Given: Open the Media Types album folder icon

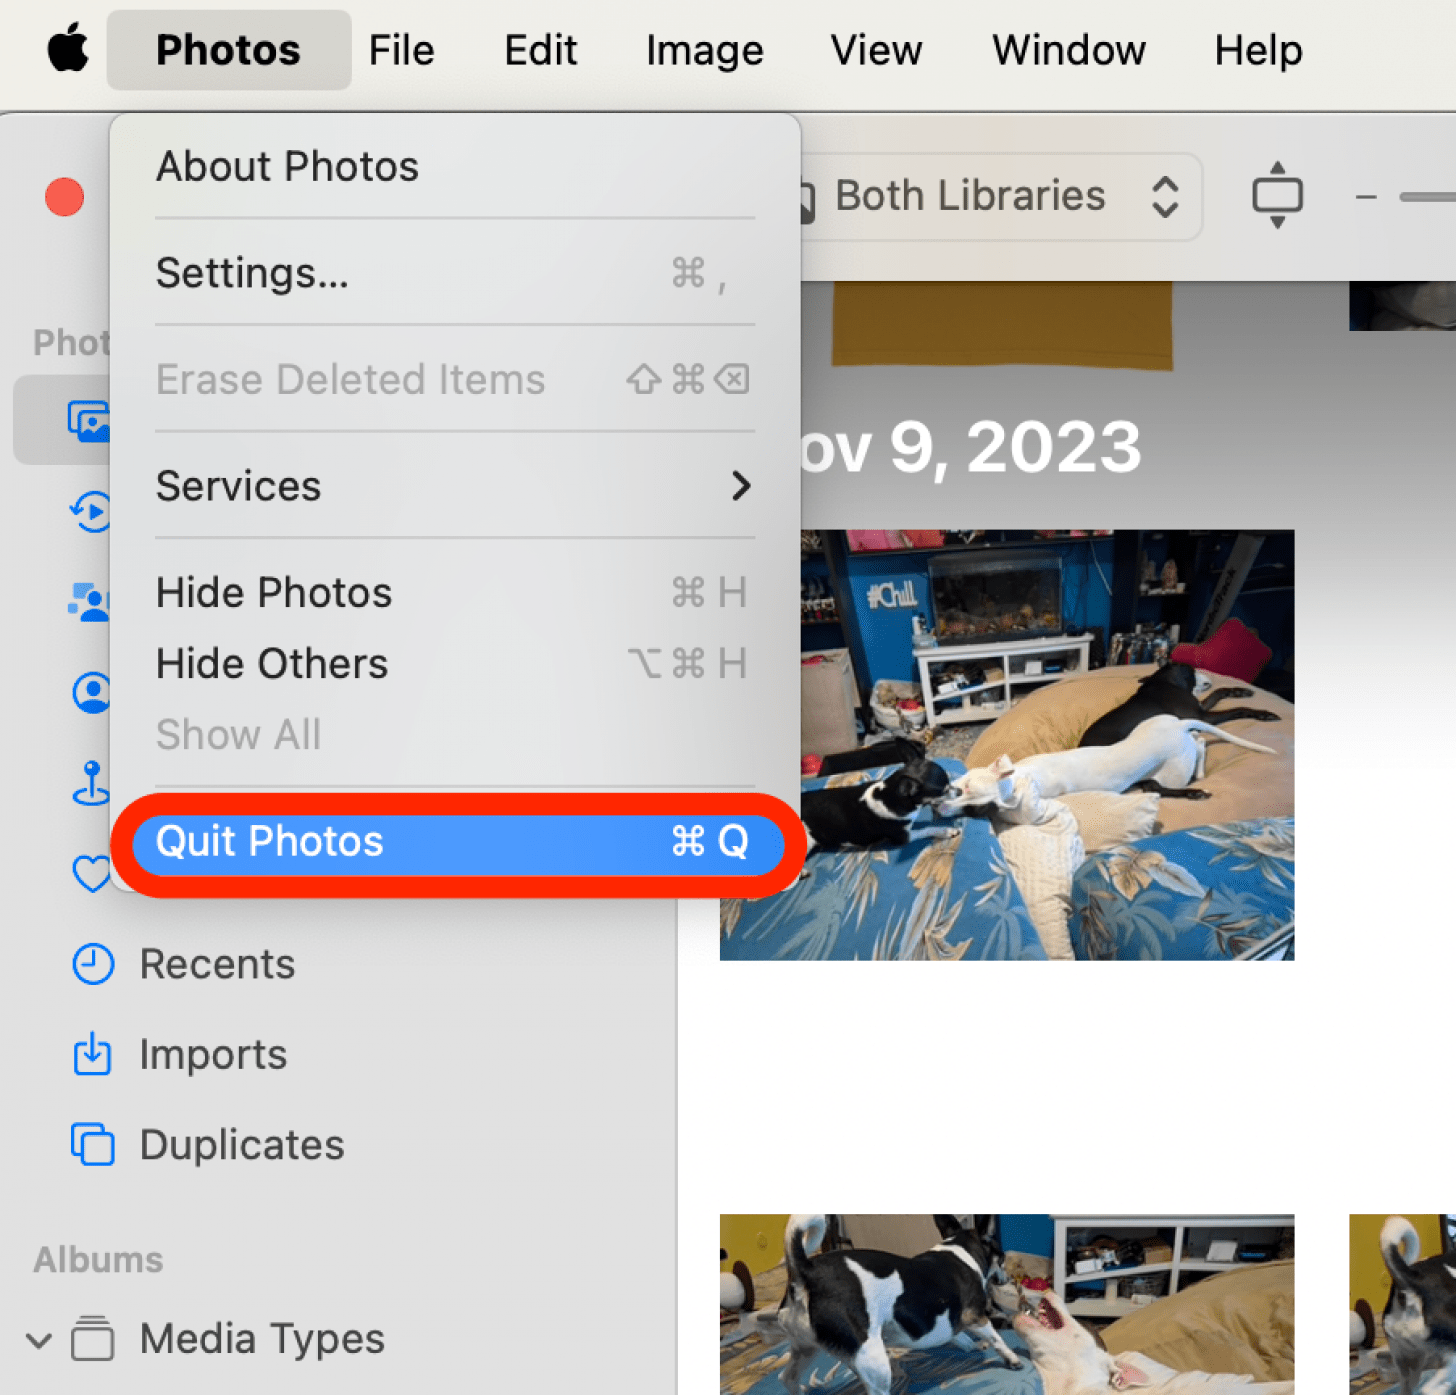Looking at the screenshot, I should [93, 1338].
